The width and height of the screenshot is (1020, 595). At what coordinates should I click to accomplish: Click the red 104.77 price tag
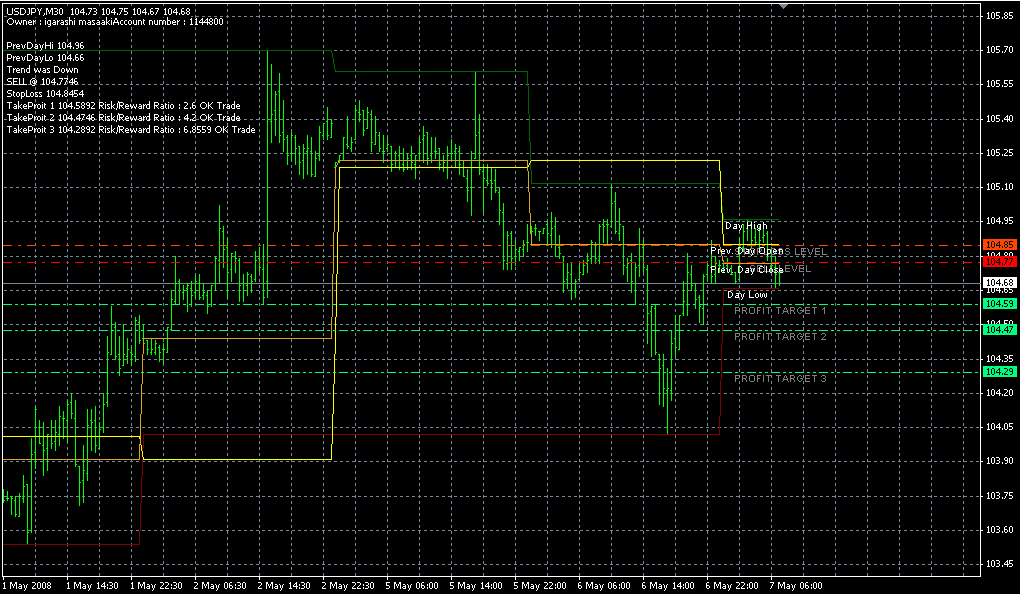pos(1000,262)
